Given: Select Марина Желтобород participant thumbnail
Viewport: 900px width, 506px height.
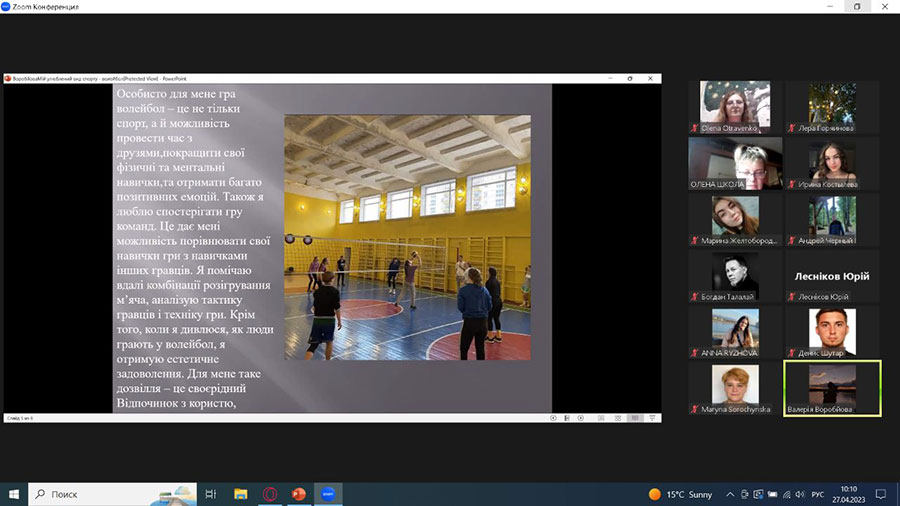Looking at the screenshot, I should [x=735, y=219].
